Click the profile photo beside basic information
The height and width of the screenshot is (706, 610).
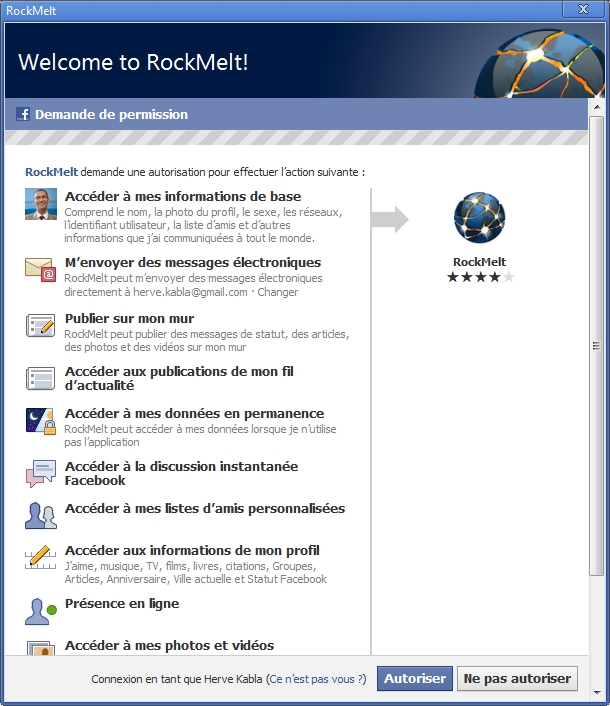[x=41, y=204]
